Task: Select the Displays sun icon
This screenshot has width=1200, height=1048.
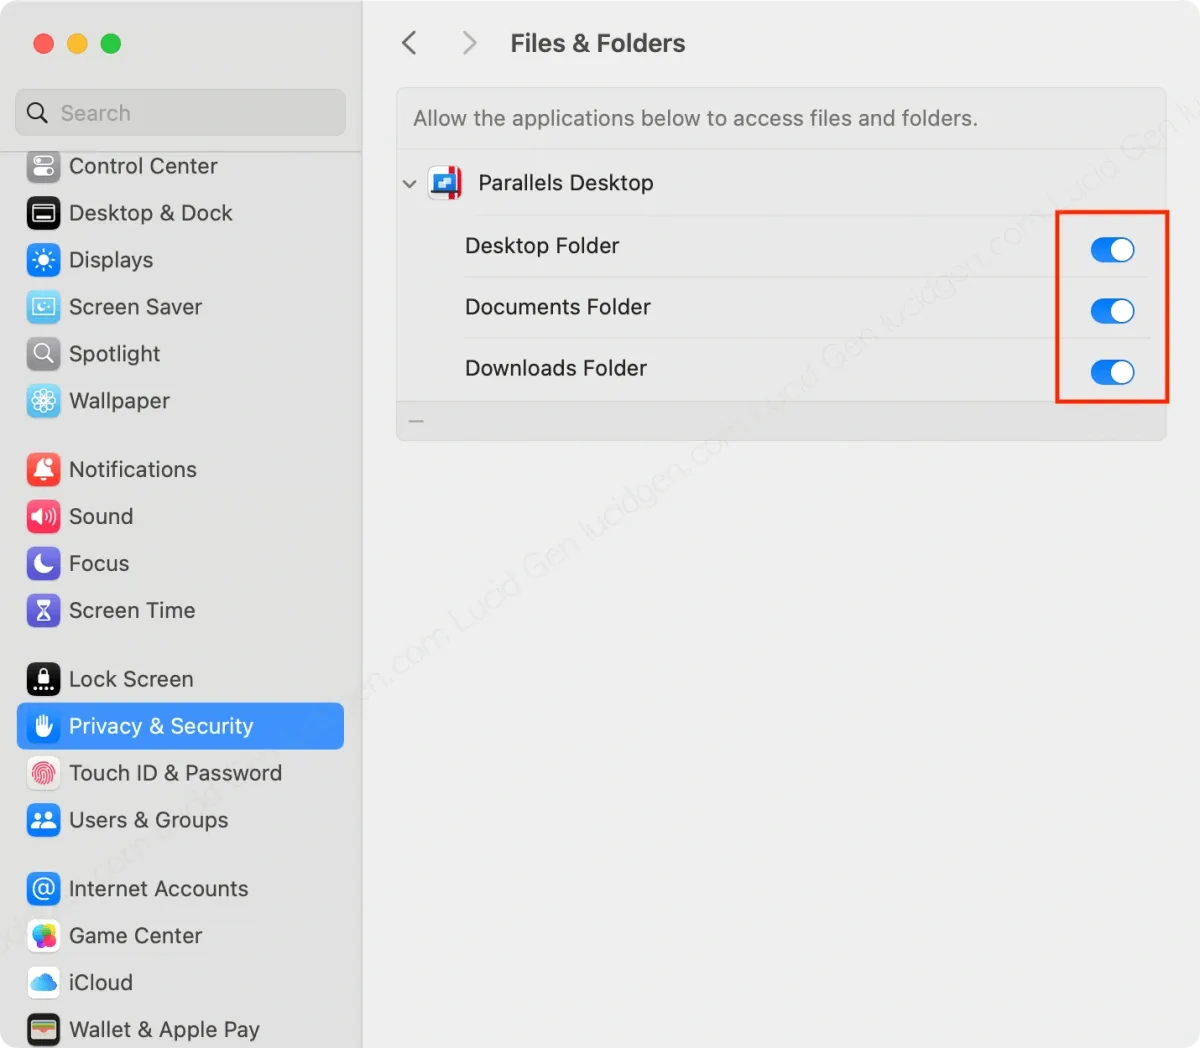Action: coord(43,260)
